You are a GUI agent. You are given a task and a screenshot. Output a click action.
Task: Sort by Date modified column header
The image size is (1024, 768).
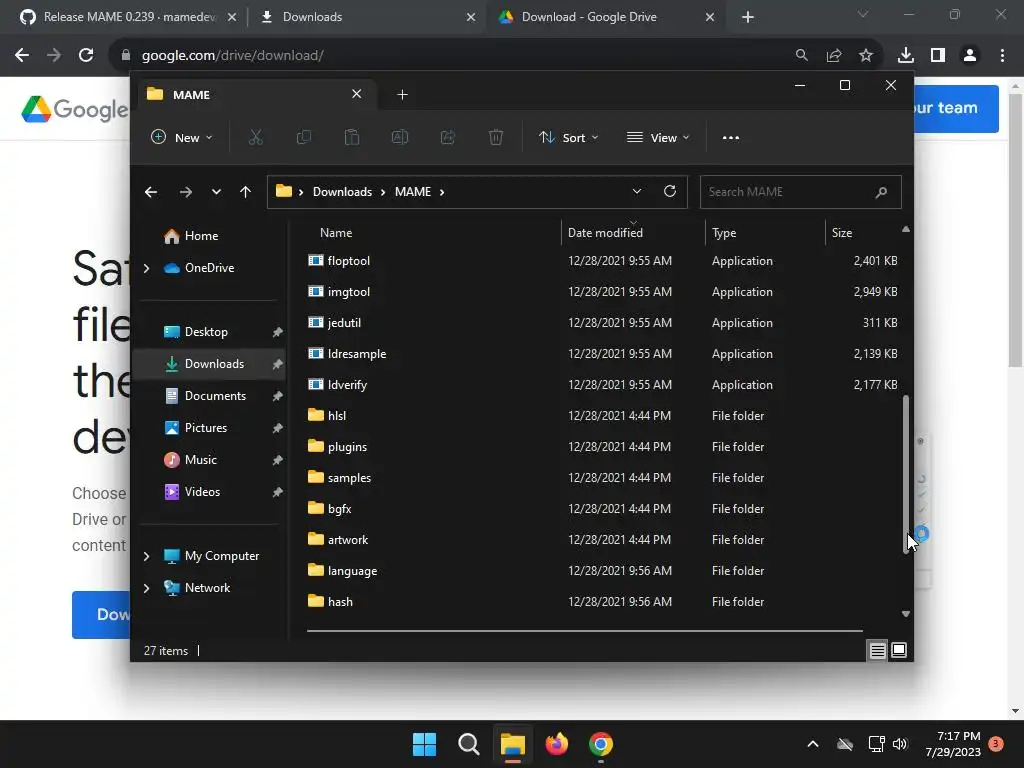(605, 232)
